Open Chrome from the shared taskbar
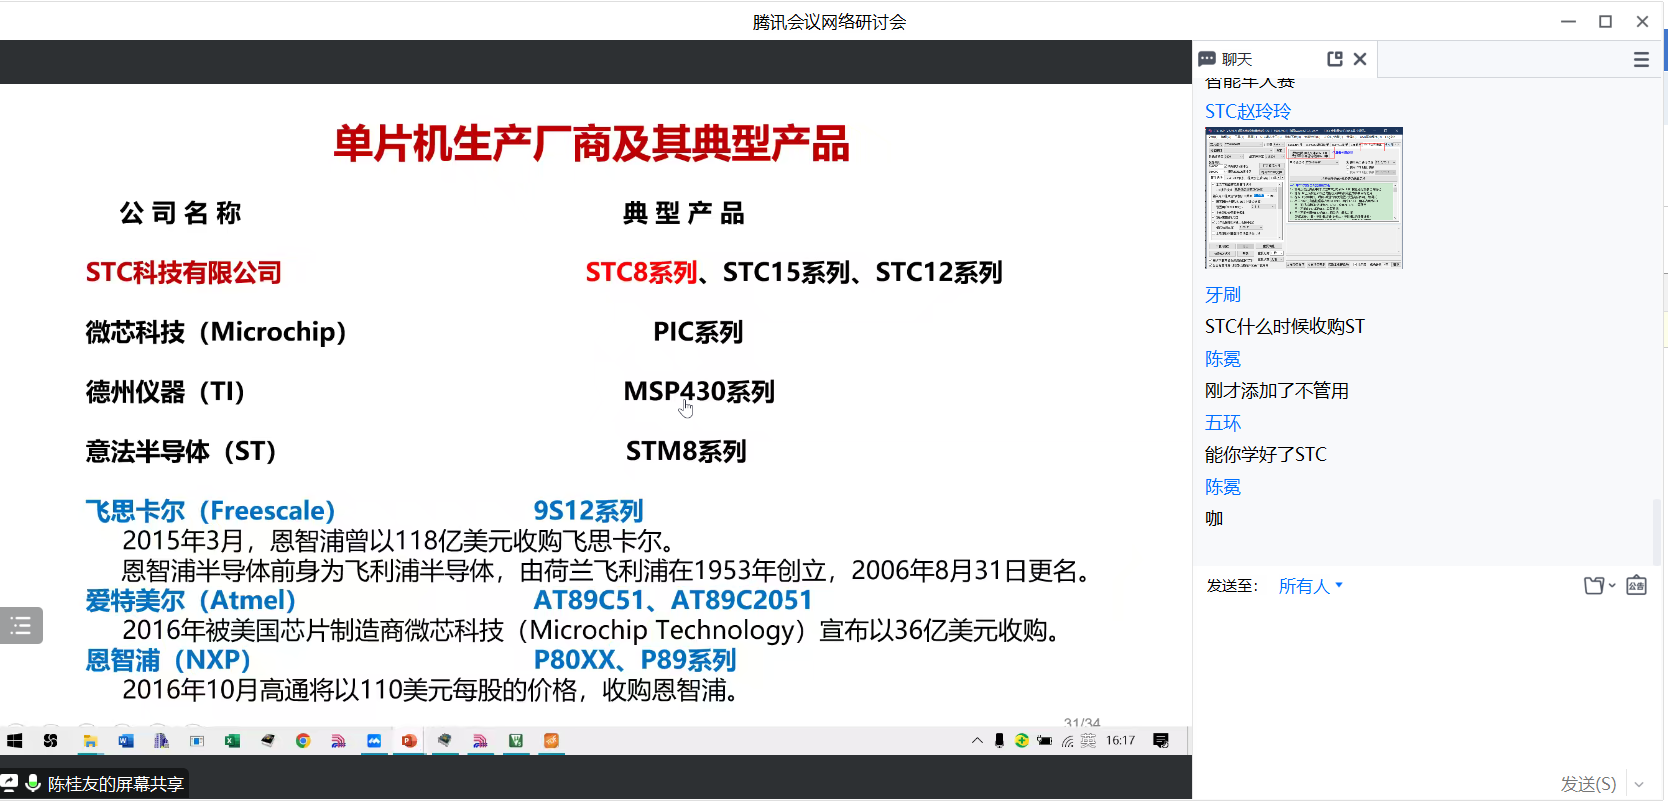 pos(303,741)
